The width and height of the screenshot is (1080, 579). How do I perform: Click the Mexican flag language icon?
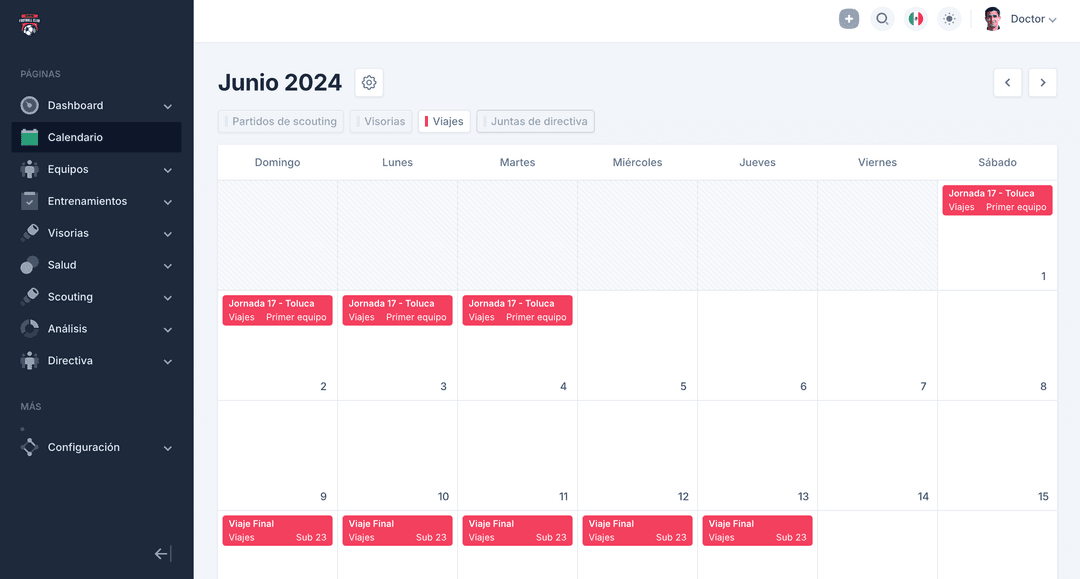tap(915, 18)
